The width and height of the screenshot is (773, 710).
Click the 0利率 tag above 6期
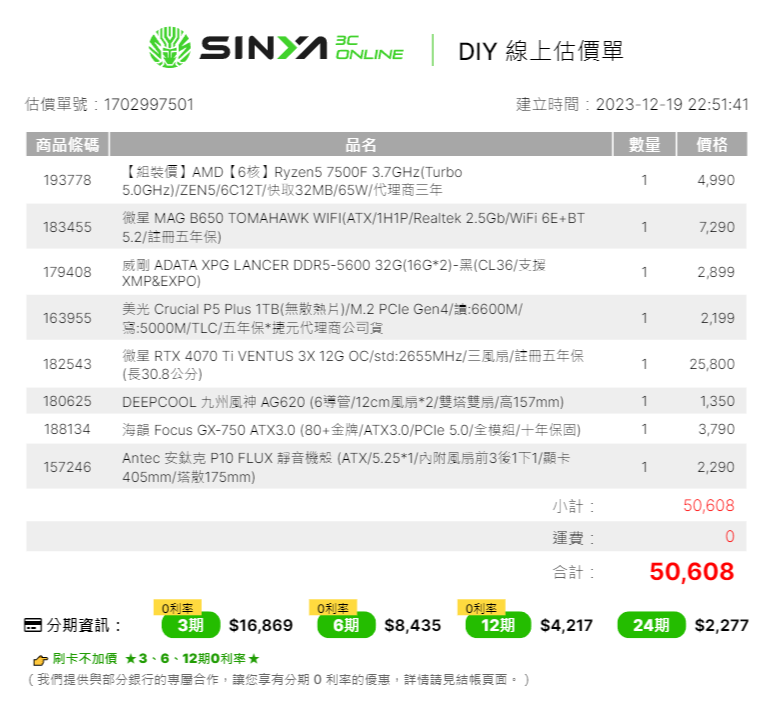coord(333,607)
